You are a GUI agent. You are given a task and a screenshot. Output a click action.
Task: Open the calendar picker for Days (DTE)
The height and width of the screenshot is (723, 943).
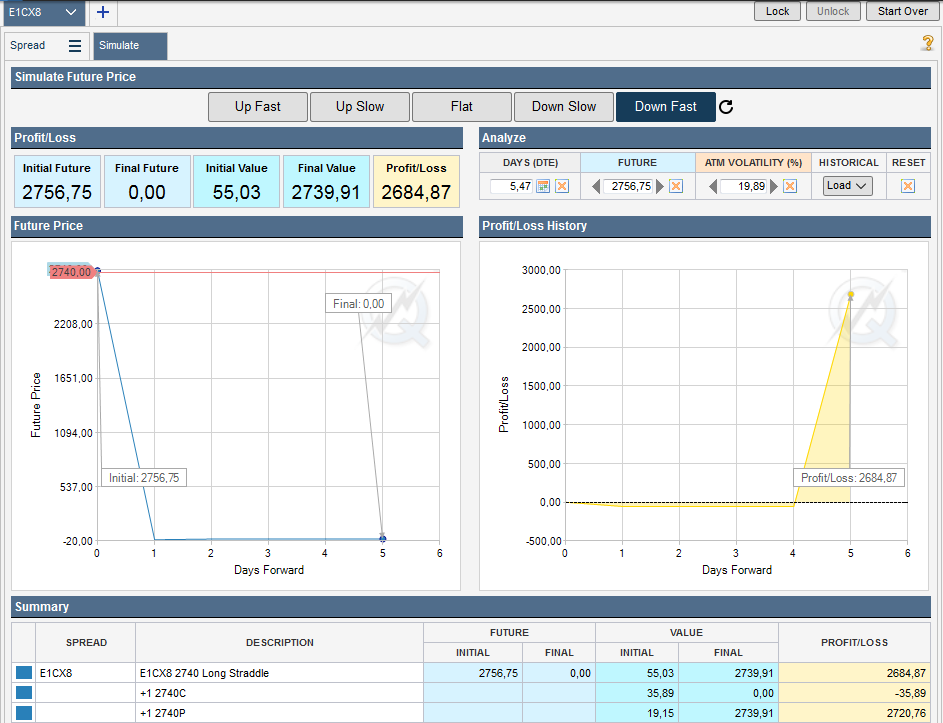tap(543, 186)
